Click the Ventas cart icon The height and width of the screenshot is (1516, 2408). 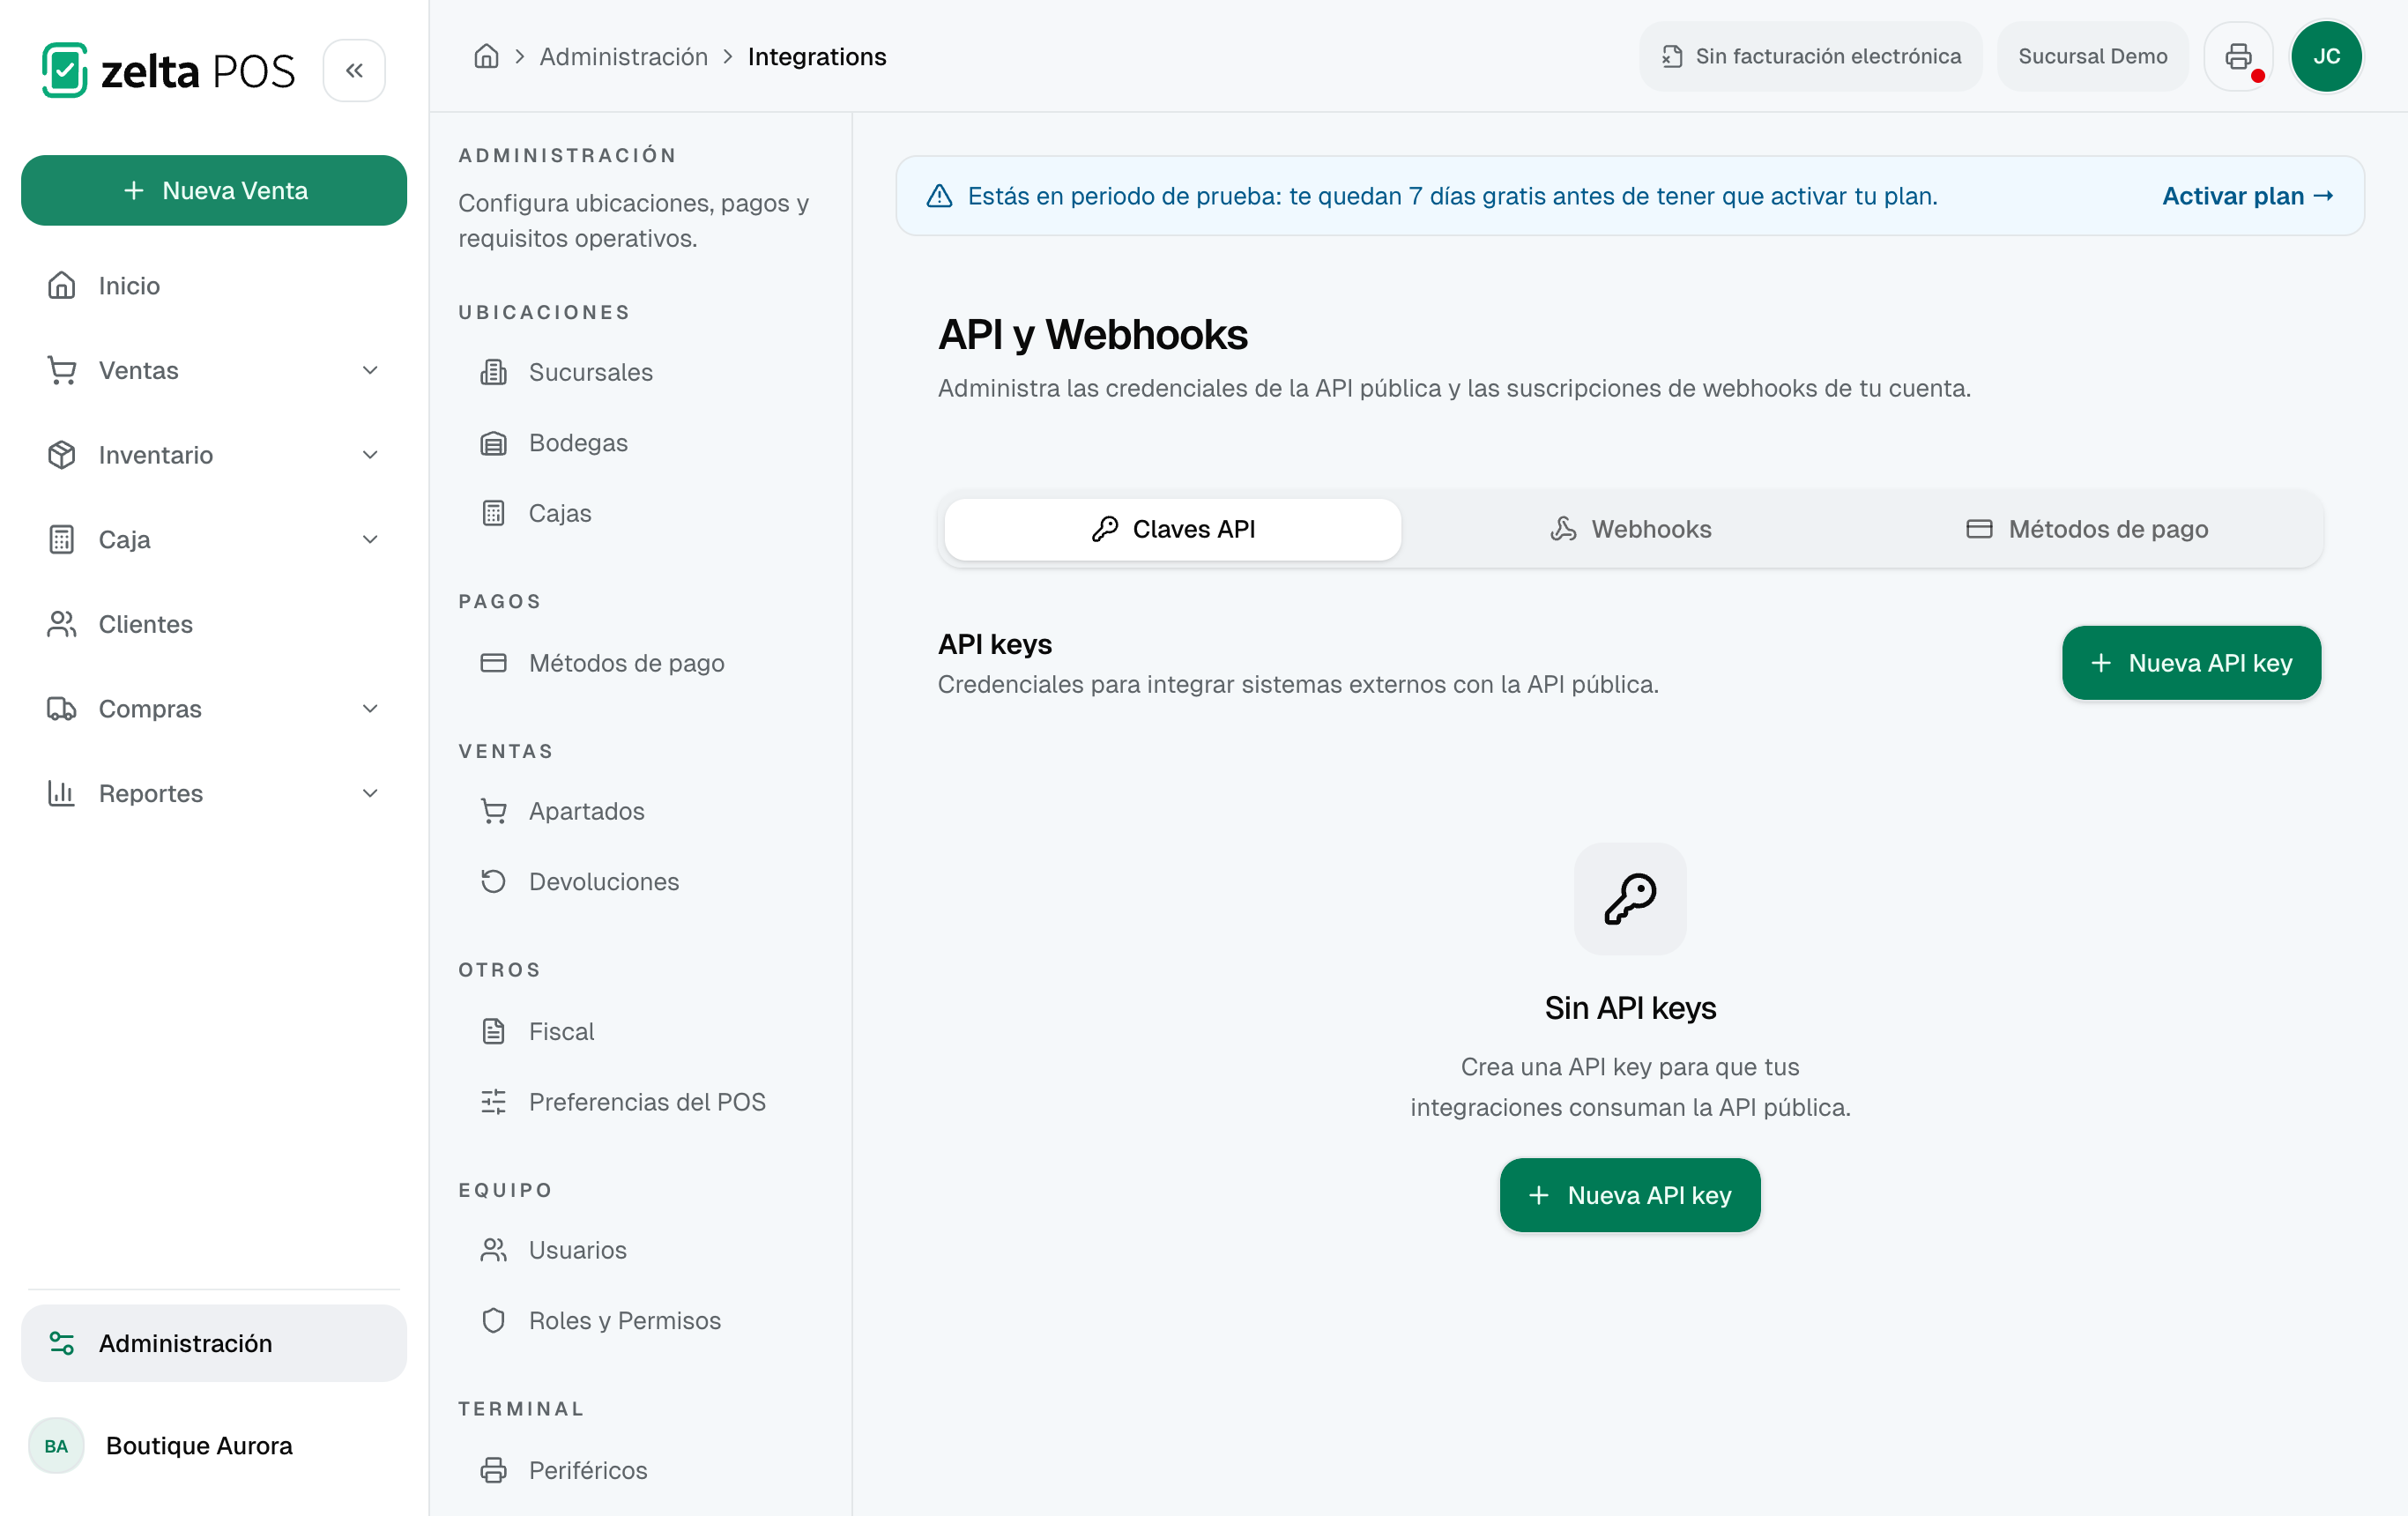tap(62, 370)
